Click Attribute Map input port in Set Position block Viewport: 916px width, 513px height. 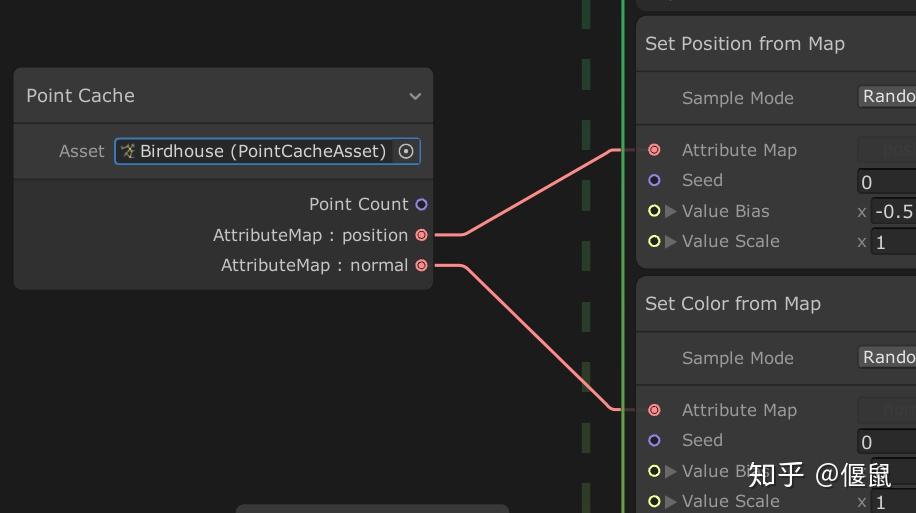[x=654, y=150]
